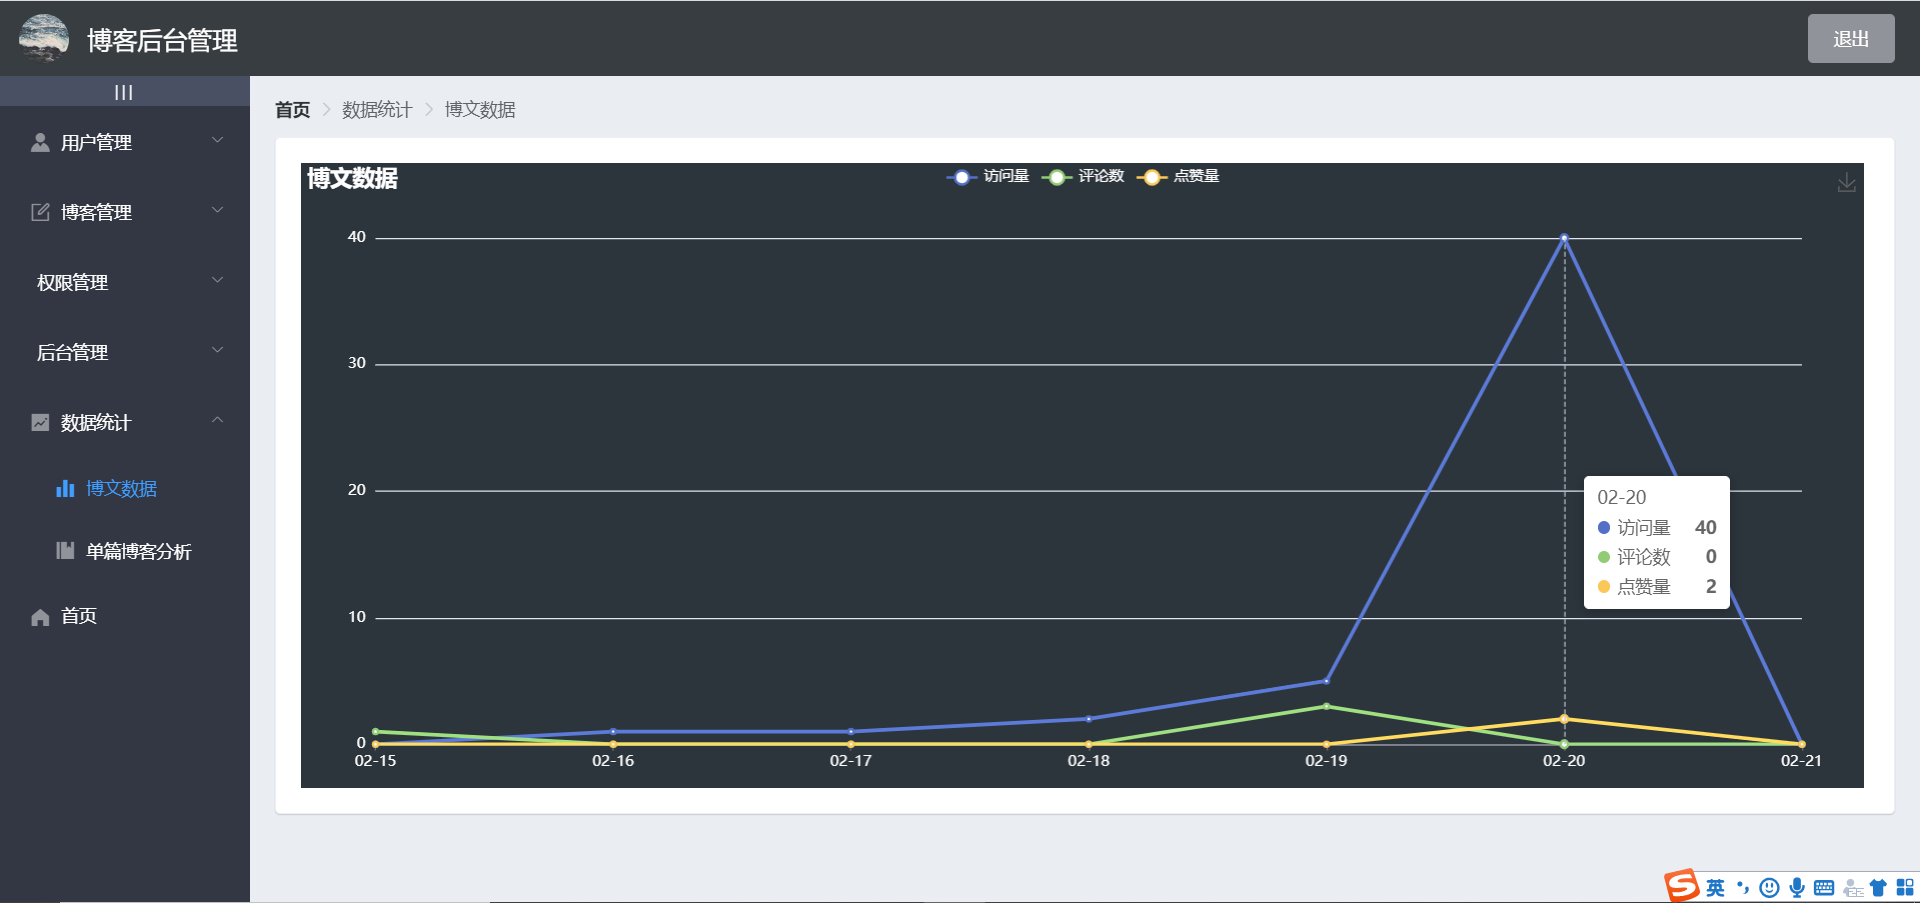Image resolution: width=1920 pixels, height=903 pixels.
Task: Click the 02-19 x-axis label
Action: click(x=1326, y=761)
